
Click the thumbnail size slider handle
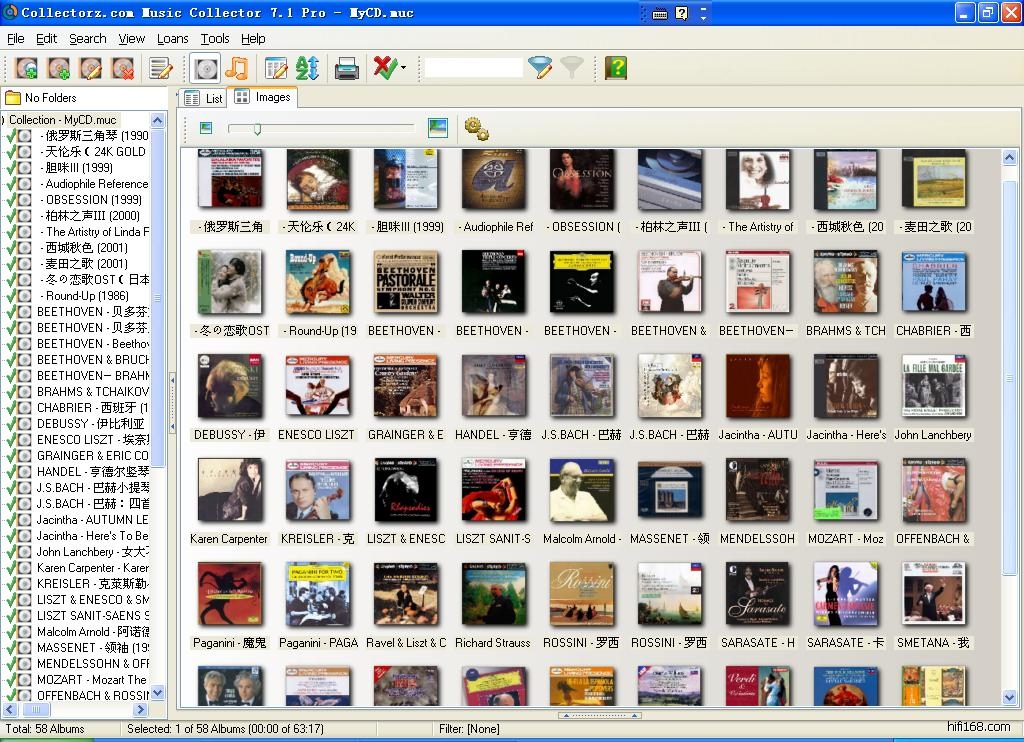257,128
